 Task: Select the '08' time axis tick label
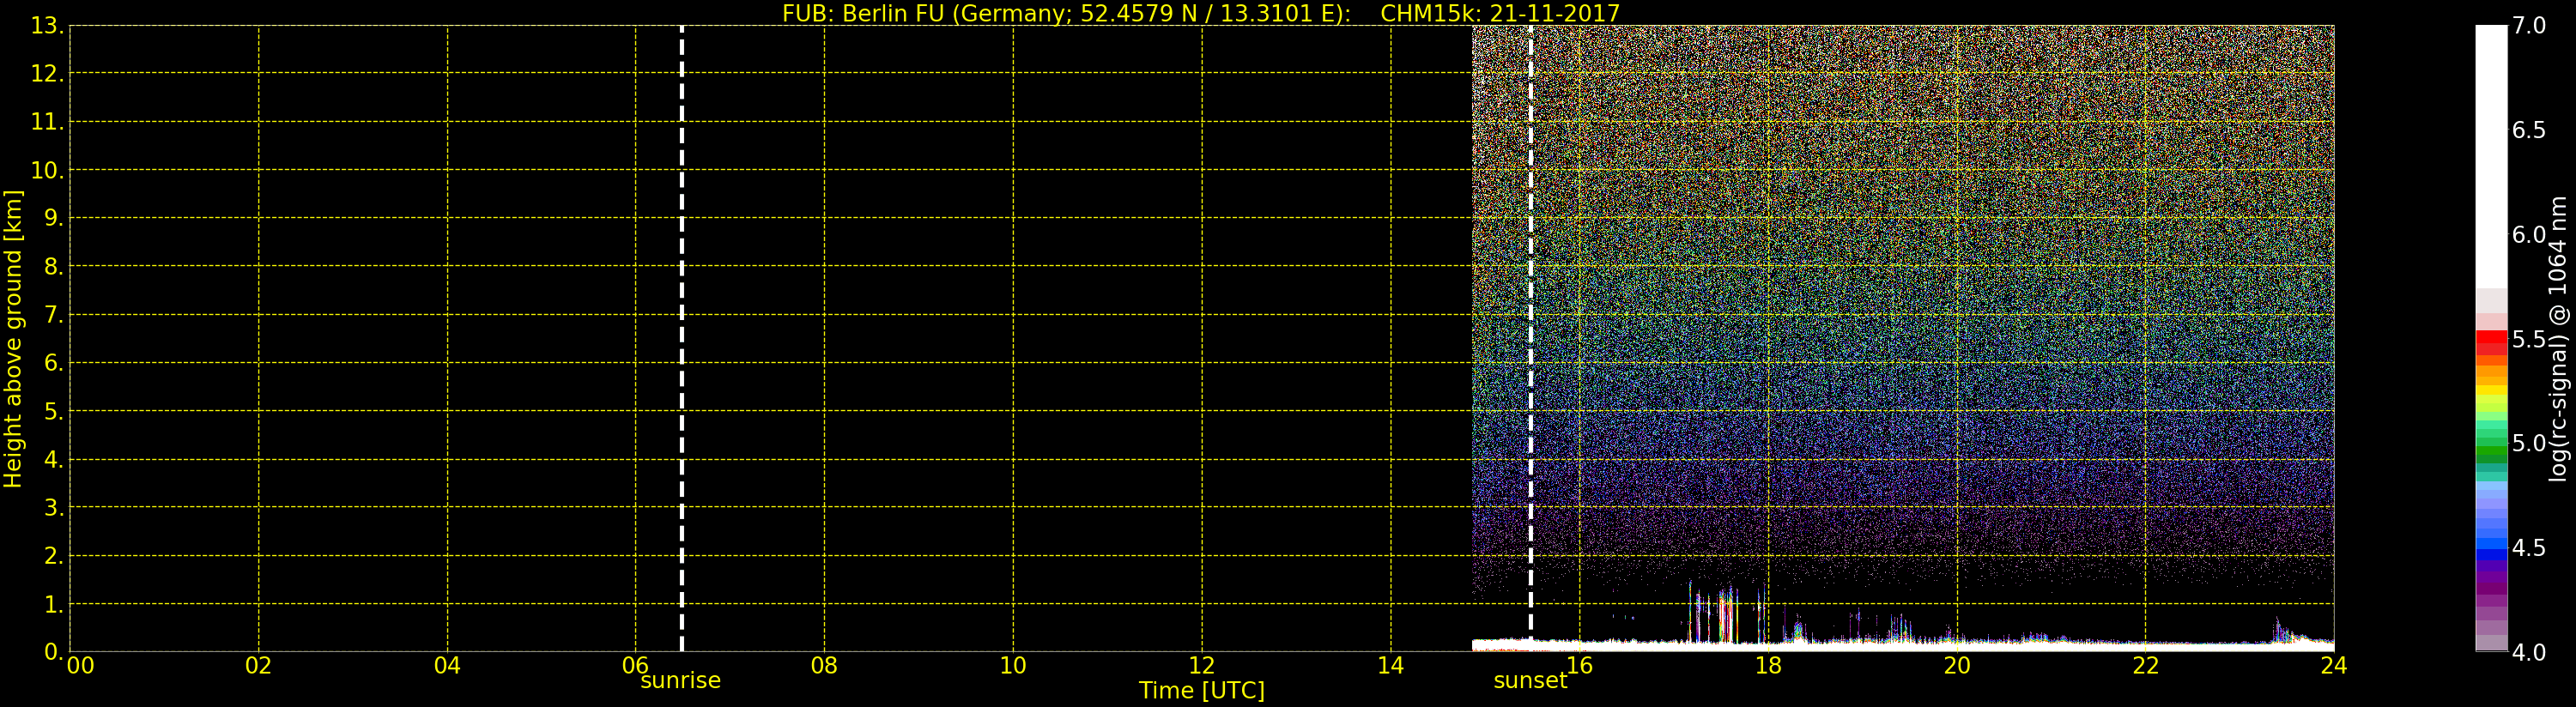click(824, 666)
